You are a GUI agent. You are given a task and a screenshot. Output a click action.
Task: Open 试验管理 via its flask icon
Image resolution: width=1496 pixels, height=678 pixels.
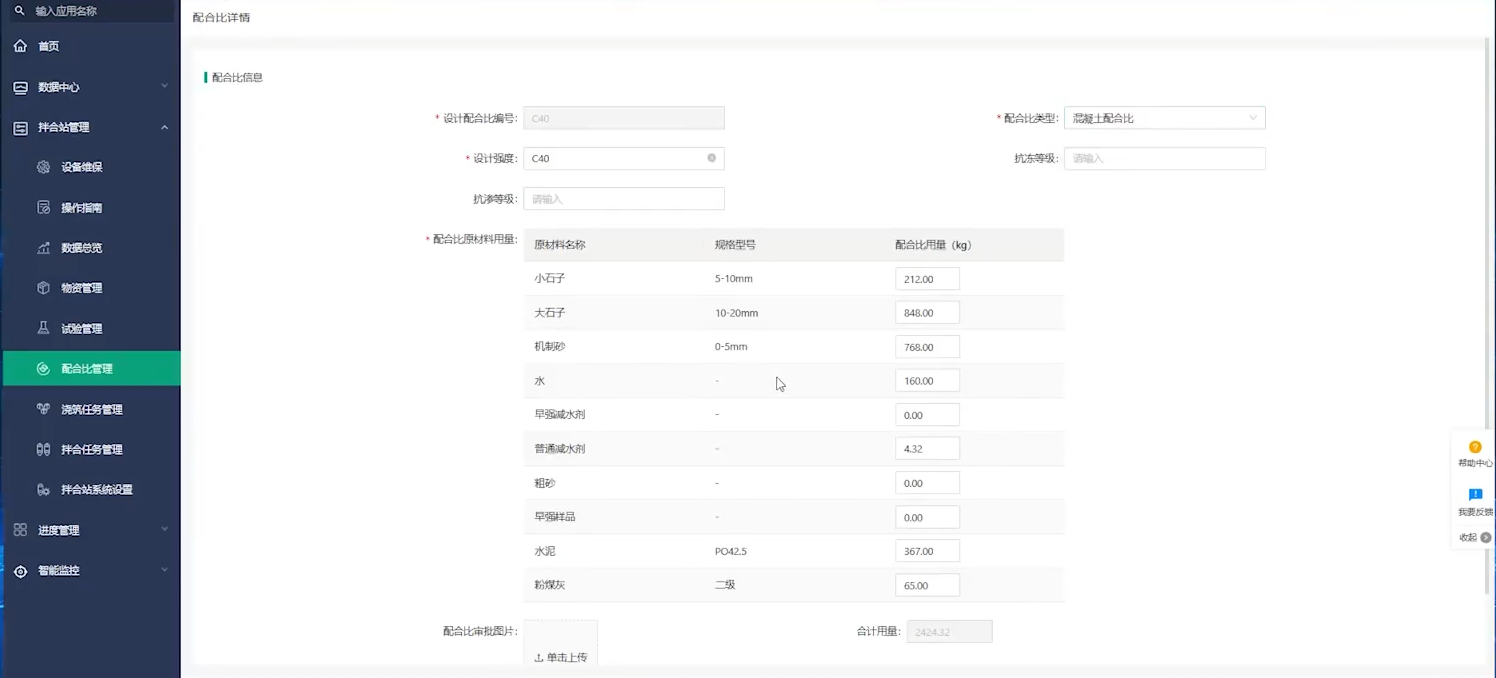pyautogui.click(x=43, y=328)
